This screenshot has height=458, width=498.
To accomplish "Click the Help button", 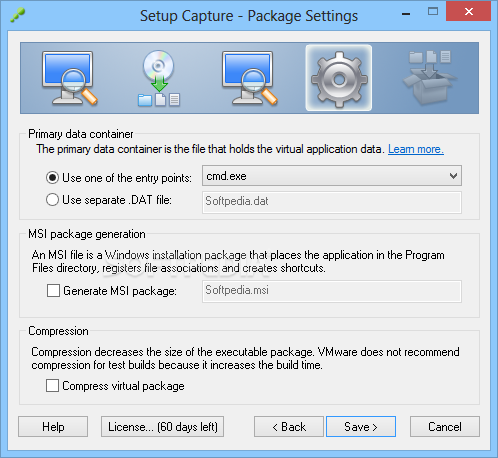I will coord(53,426).
